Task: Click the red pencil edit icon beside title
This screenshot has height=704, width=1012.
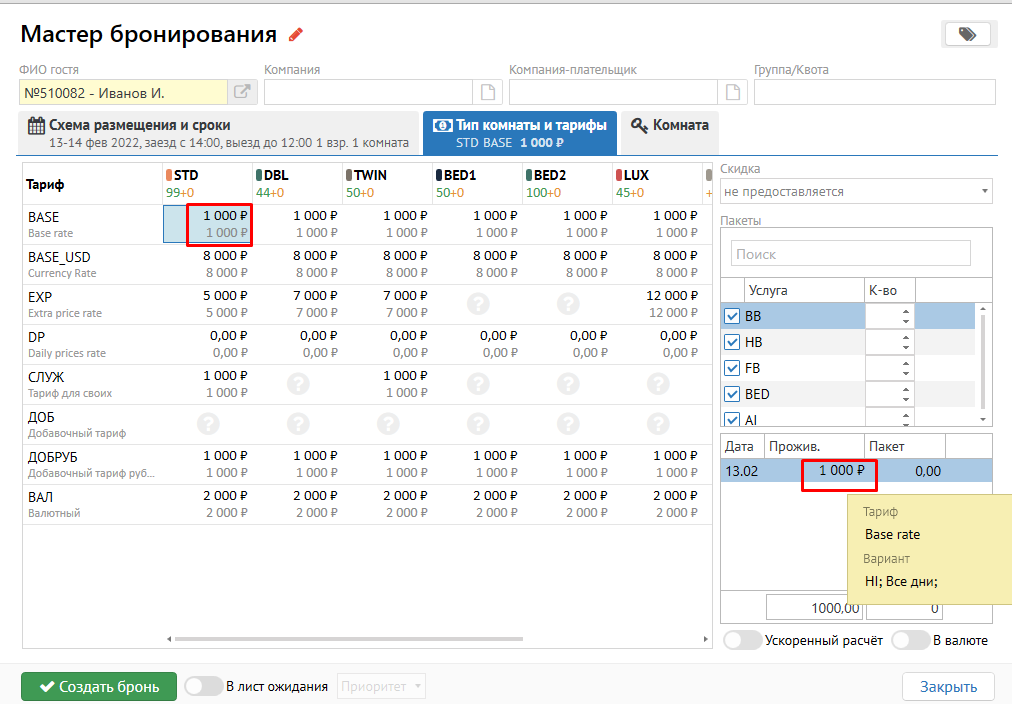Action: click(x=295, y=35)
